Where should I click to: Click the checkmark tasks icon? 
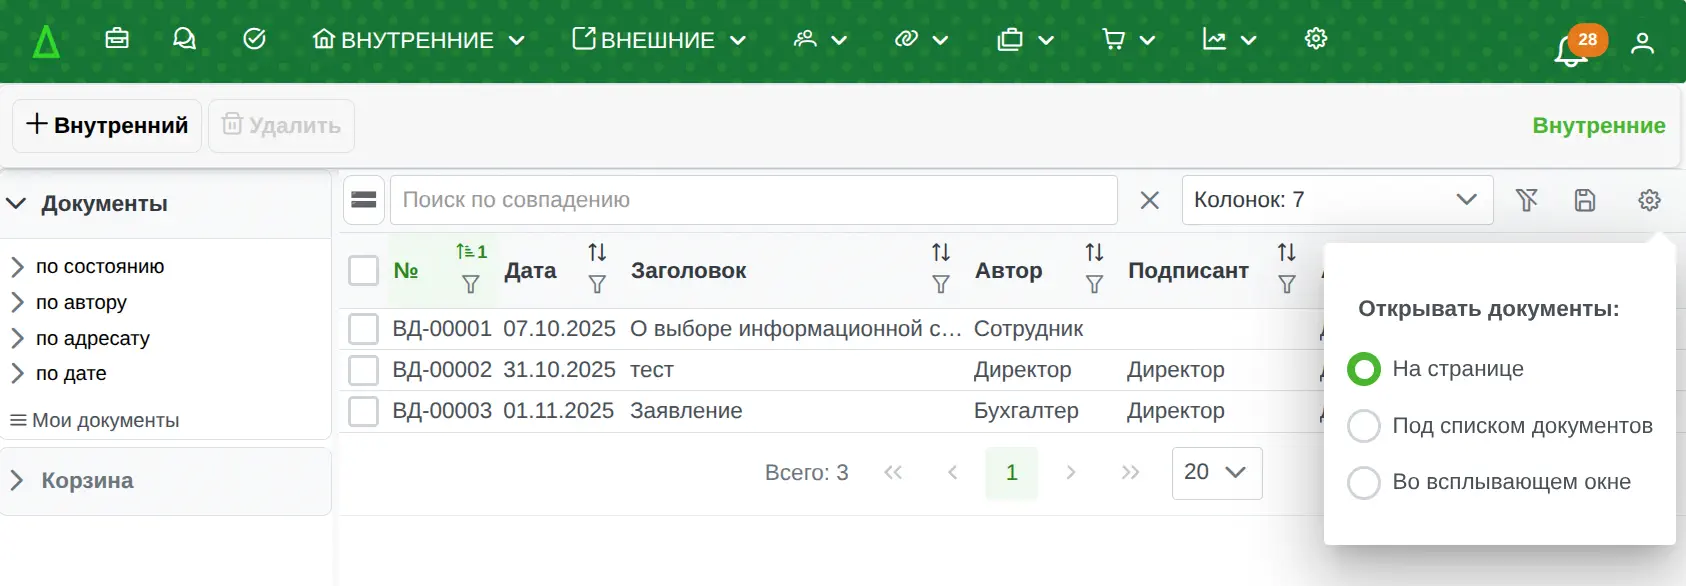[x=255, y=39]
